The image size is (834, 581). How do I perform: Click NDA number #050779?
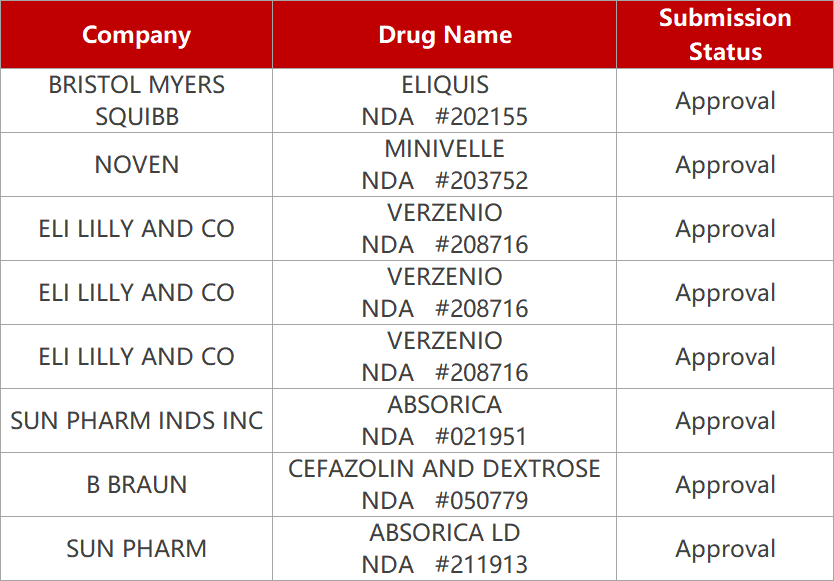coord(444,501)
